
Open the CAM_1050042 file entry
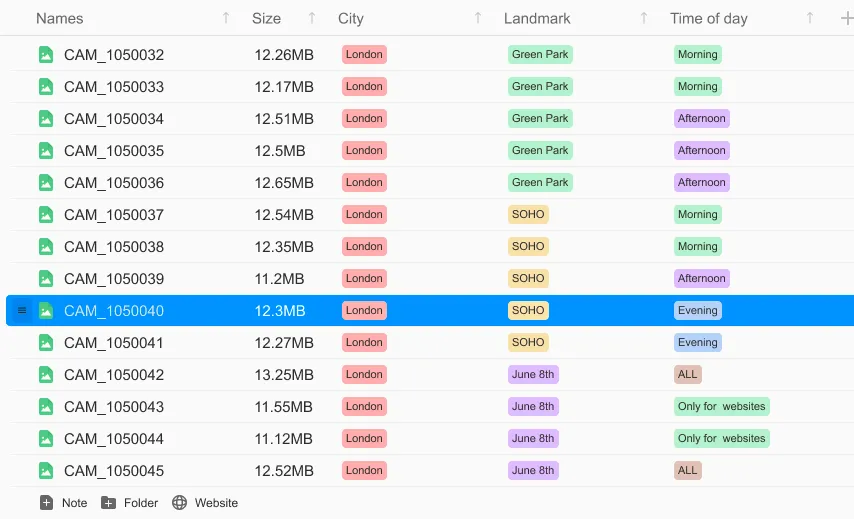click(x=113, y=375)
